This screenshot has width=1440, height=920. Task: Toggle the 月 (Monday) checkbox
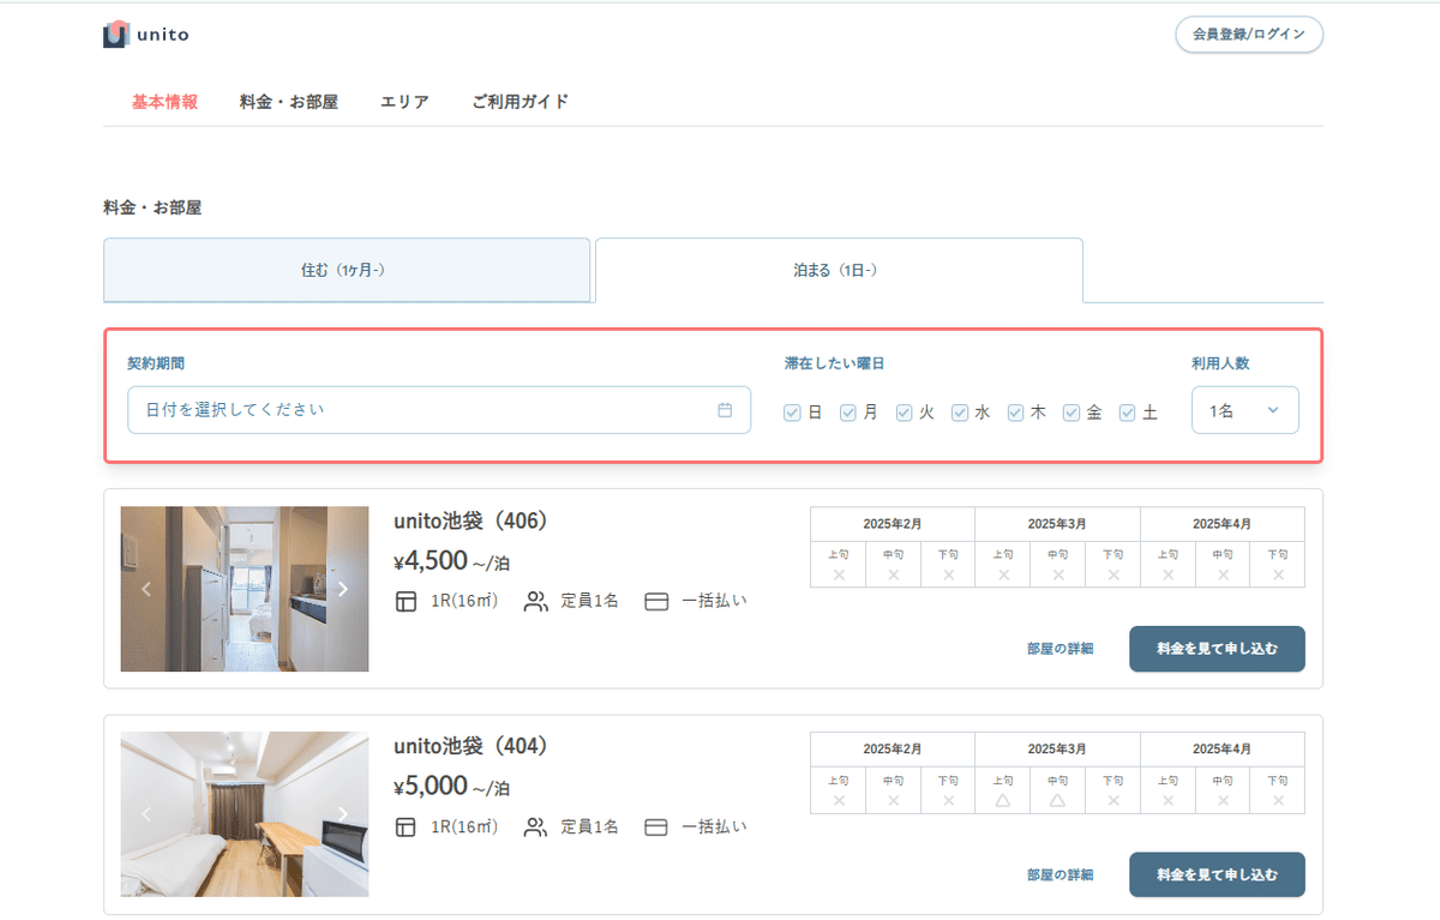849,412
